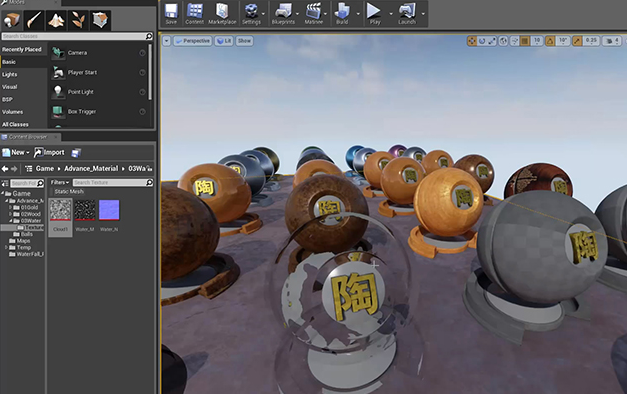Toggle world/local coordinate system globe icon
The width and height of the screenshot is (627, 394).
pos(503,41)
